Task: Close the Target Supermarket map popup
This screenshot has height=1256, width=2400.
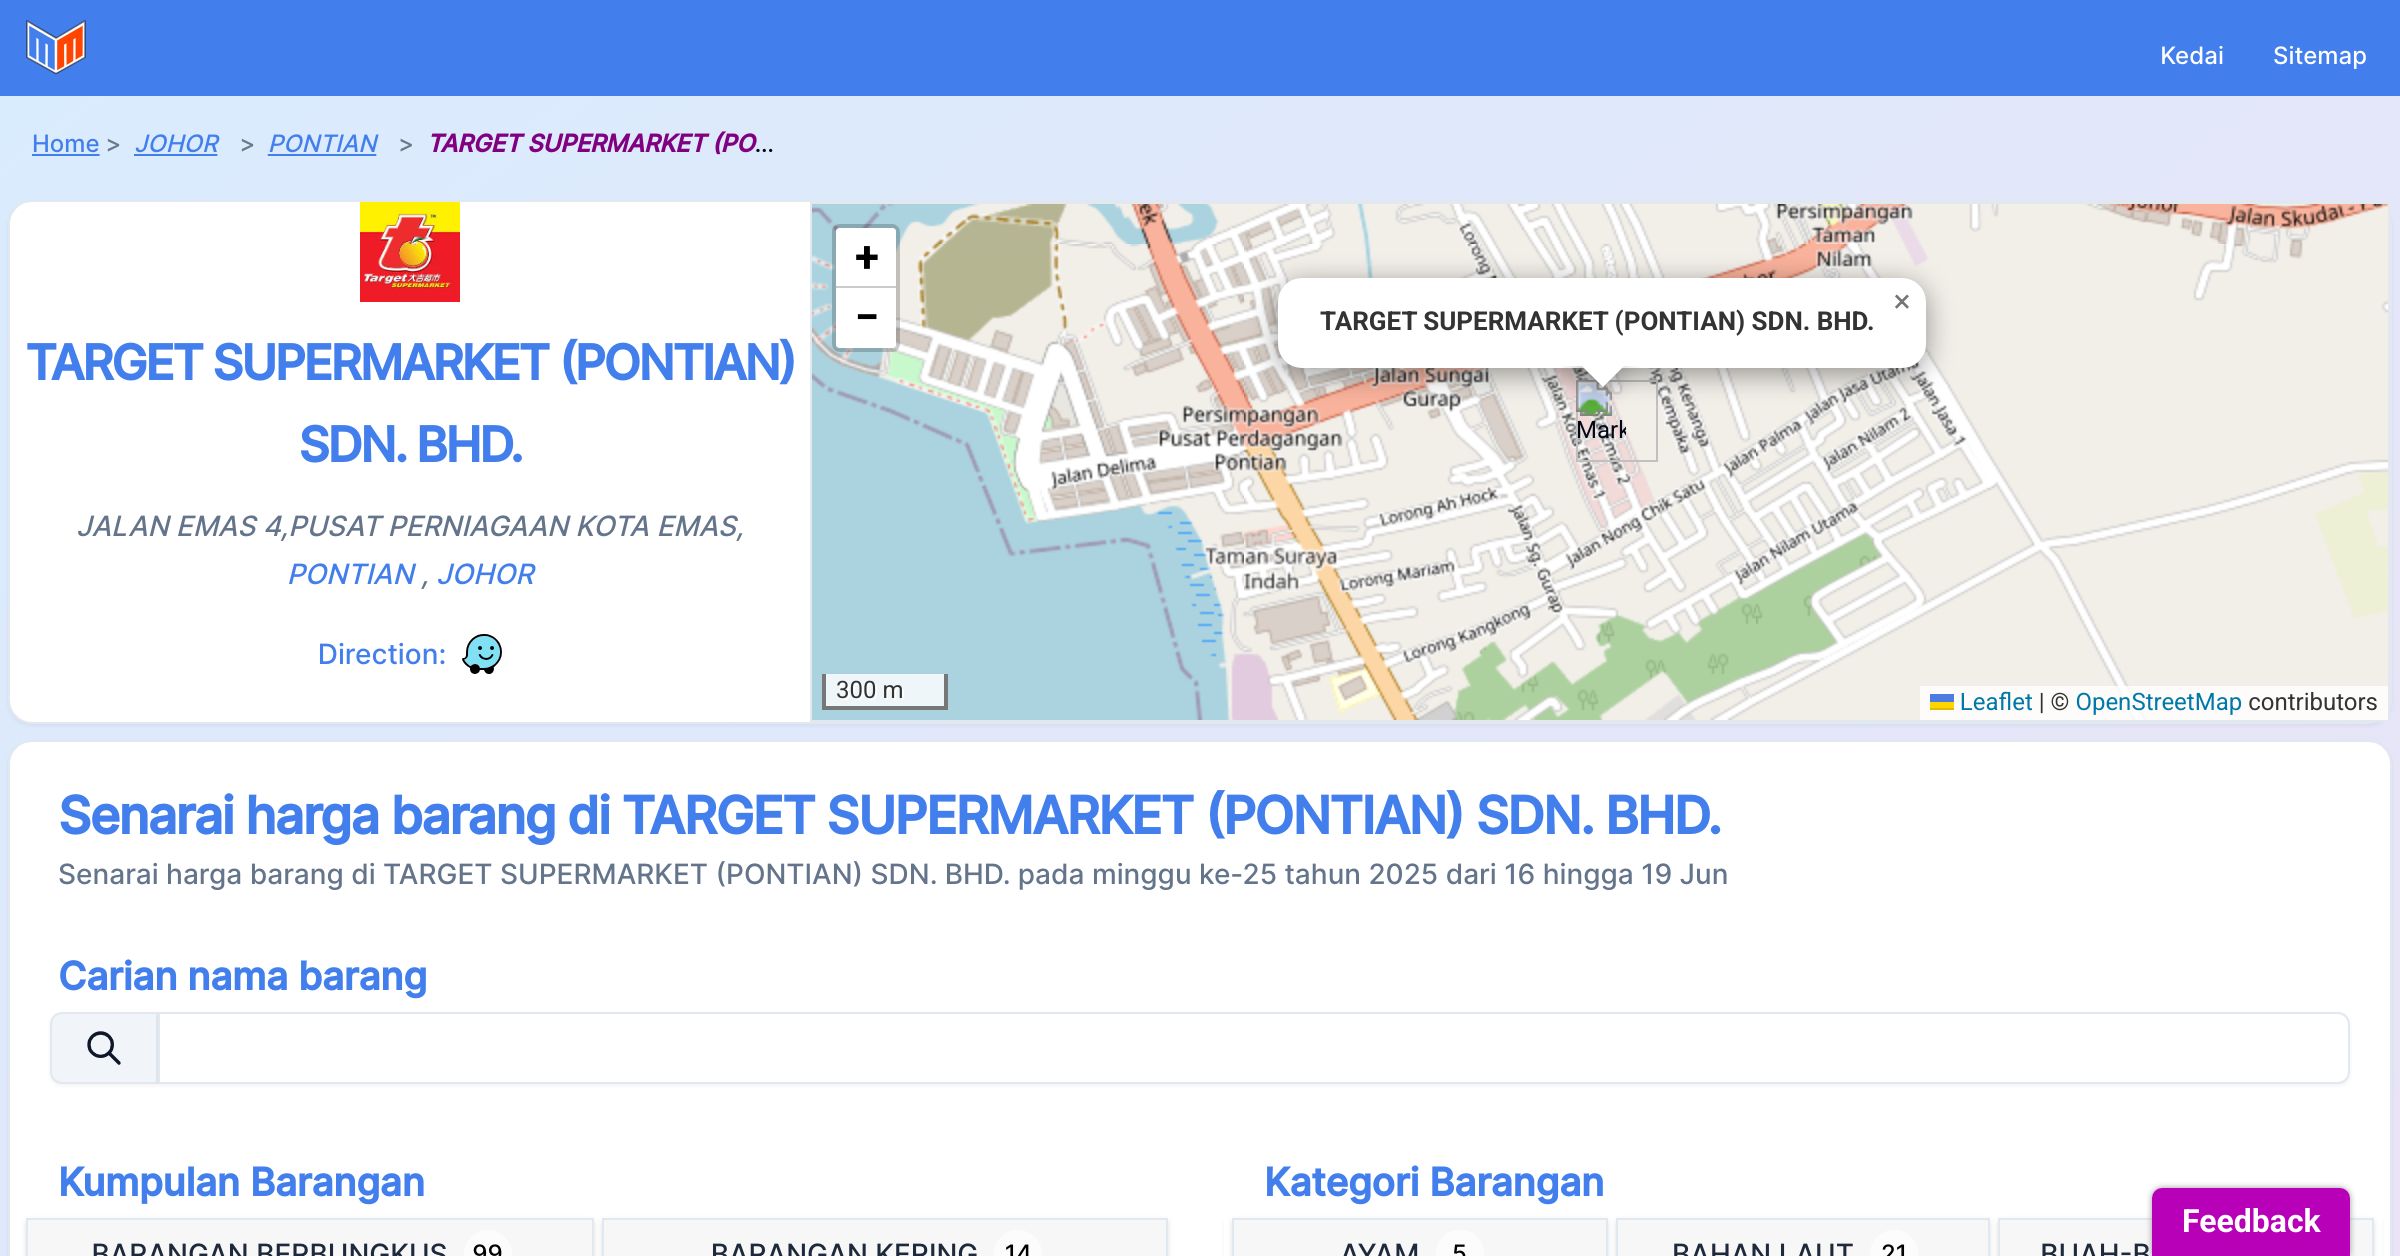Action: (1901, 302)
